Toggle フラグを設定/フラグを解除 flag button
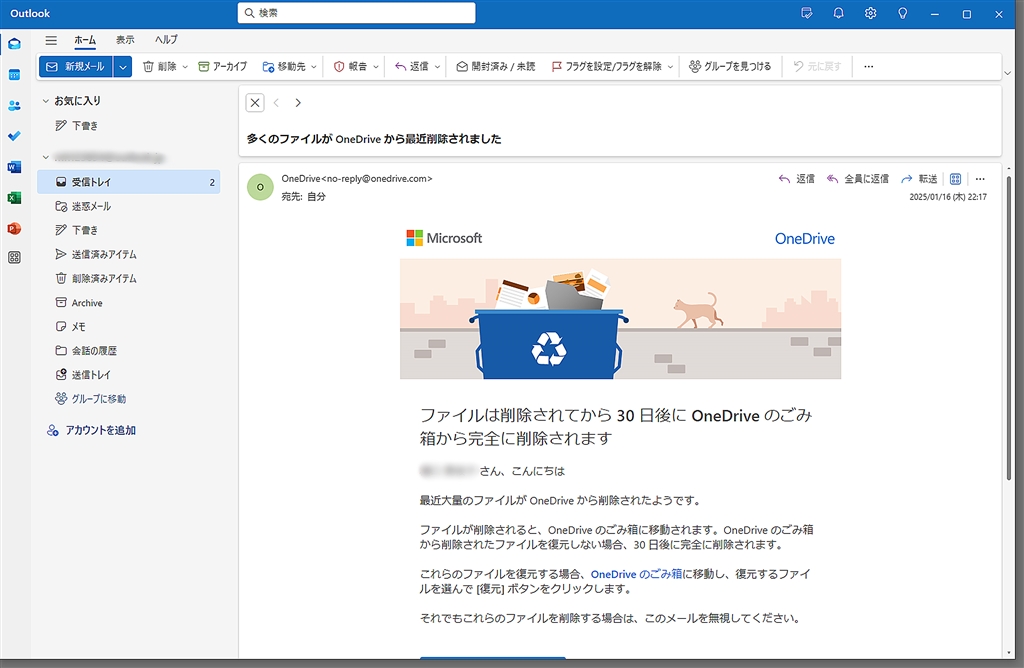This screenshot has height=668, width=1024. pyautogui.click(x=607, y=67)
